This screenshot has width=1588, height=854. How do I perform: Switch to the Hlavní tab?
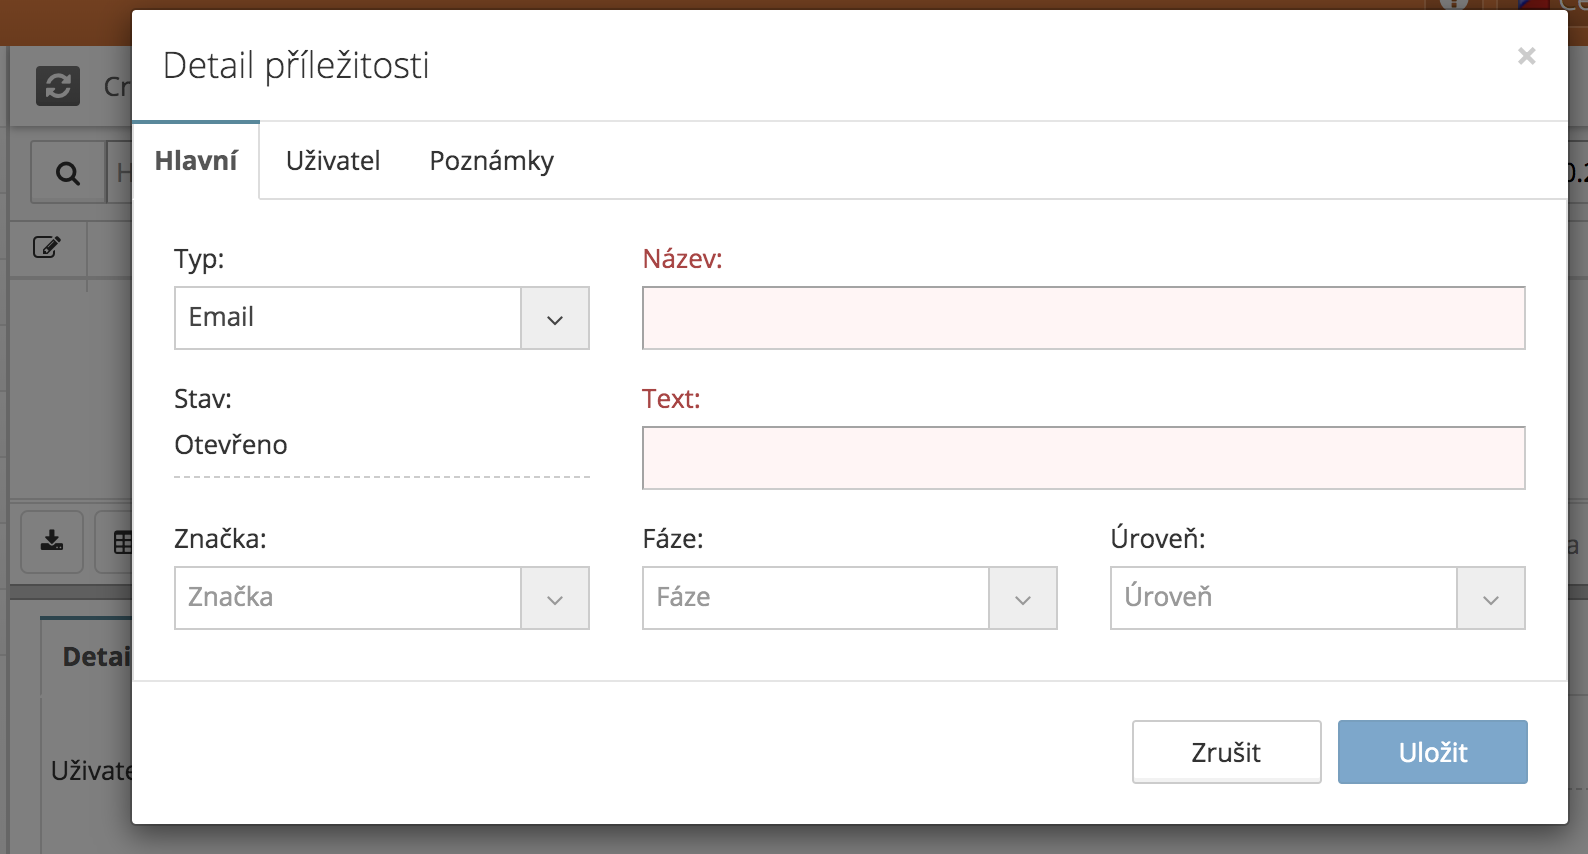(196, 161)
